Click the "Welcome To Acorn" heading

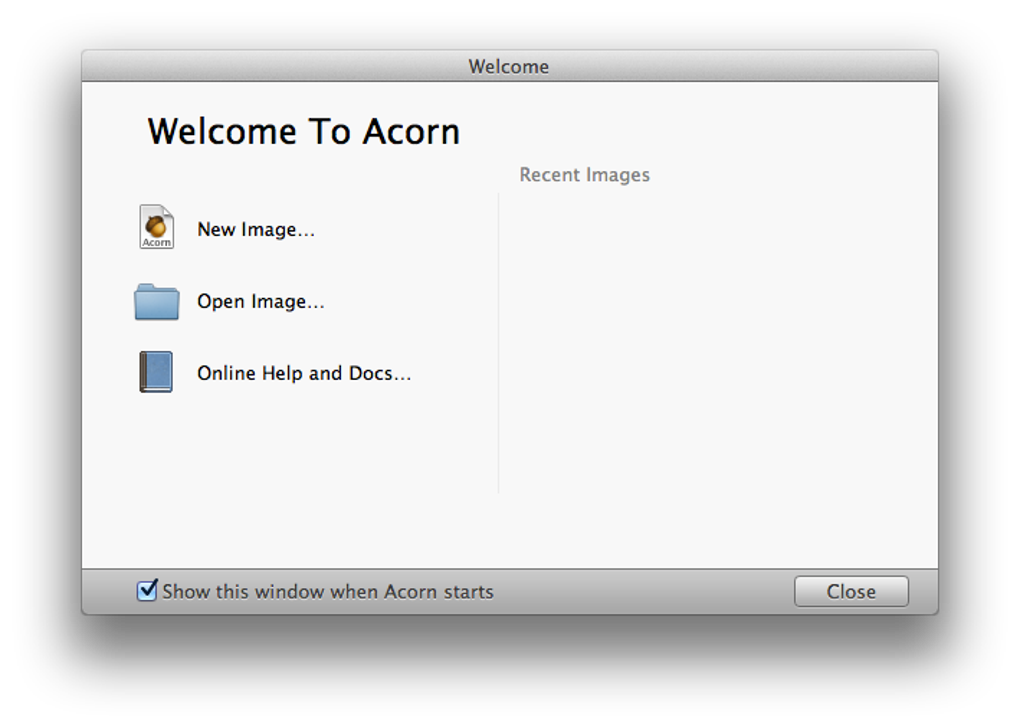(x=304, y=132)
